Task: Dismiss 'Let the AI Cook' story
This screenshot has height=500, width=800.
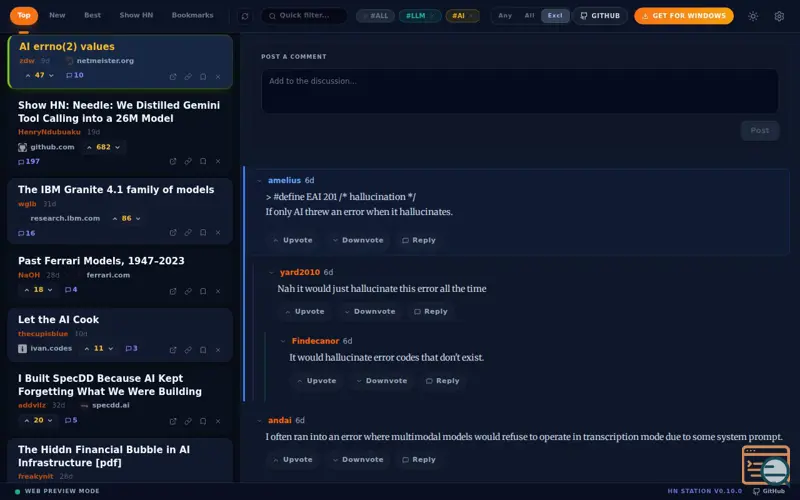Action: [218, 350]
